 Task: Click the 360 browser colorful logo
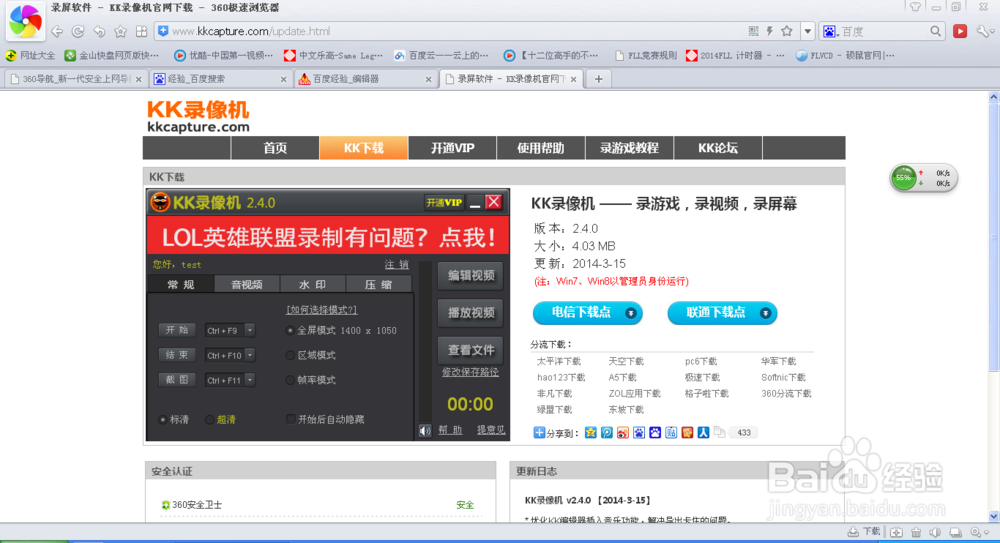(26, 21)
